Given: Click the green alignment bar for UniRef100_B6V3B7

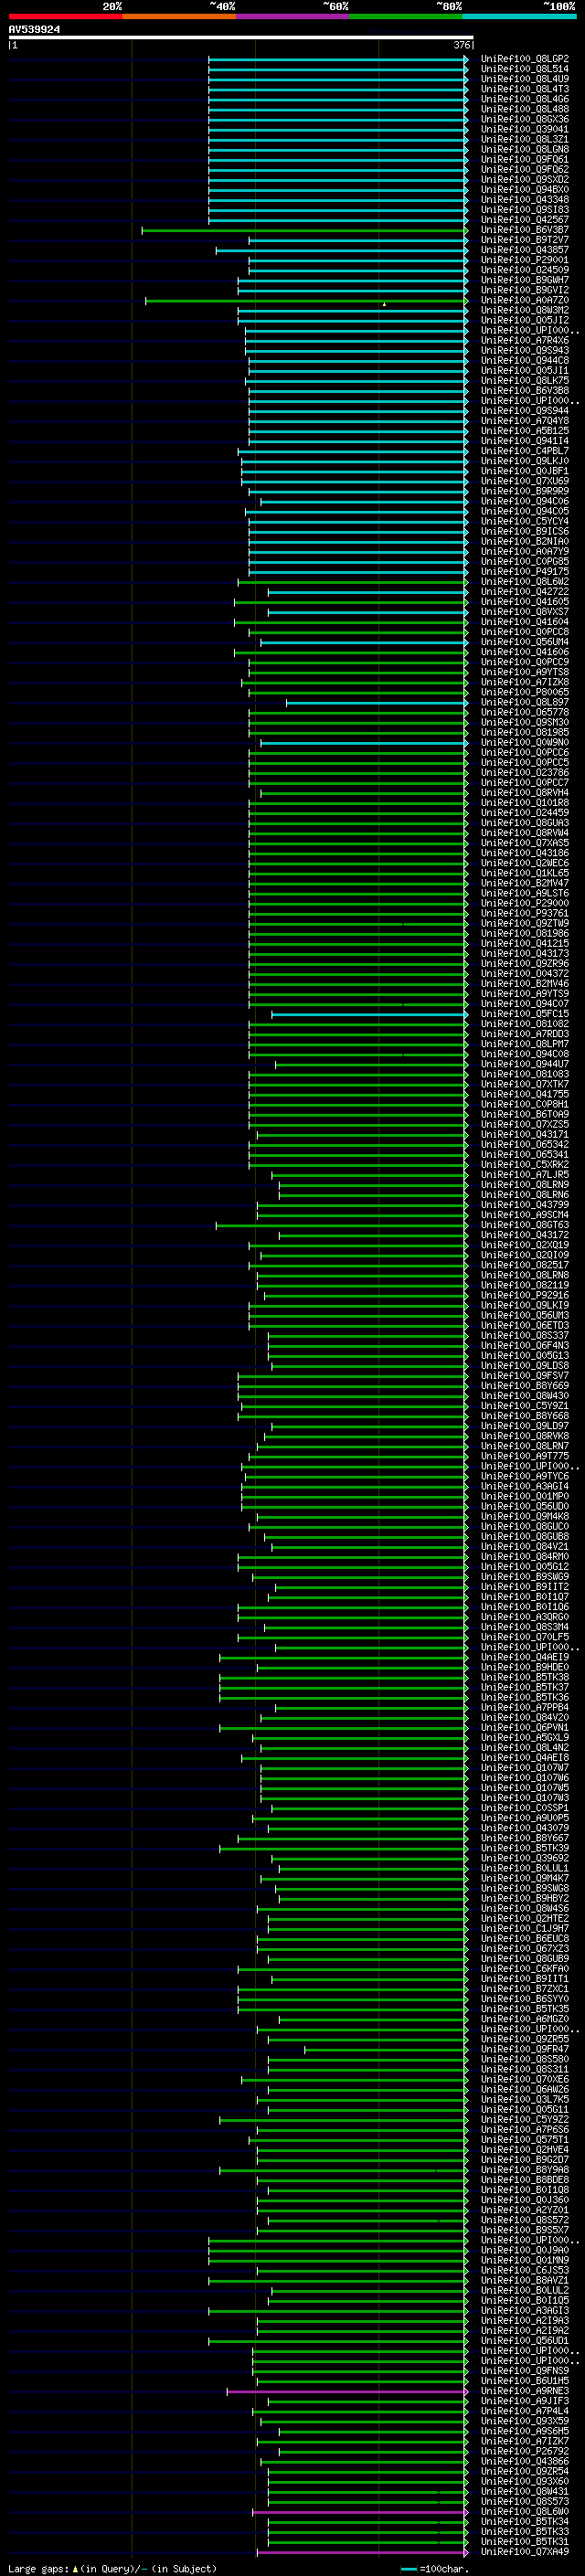Looking at the screenshot, I should (x=304, y=230).
